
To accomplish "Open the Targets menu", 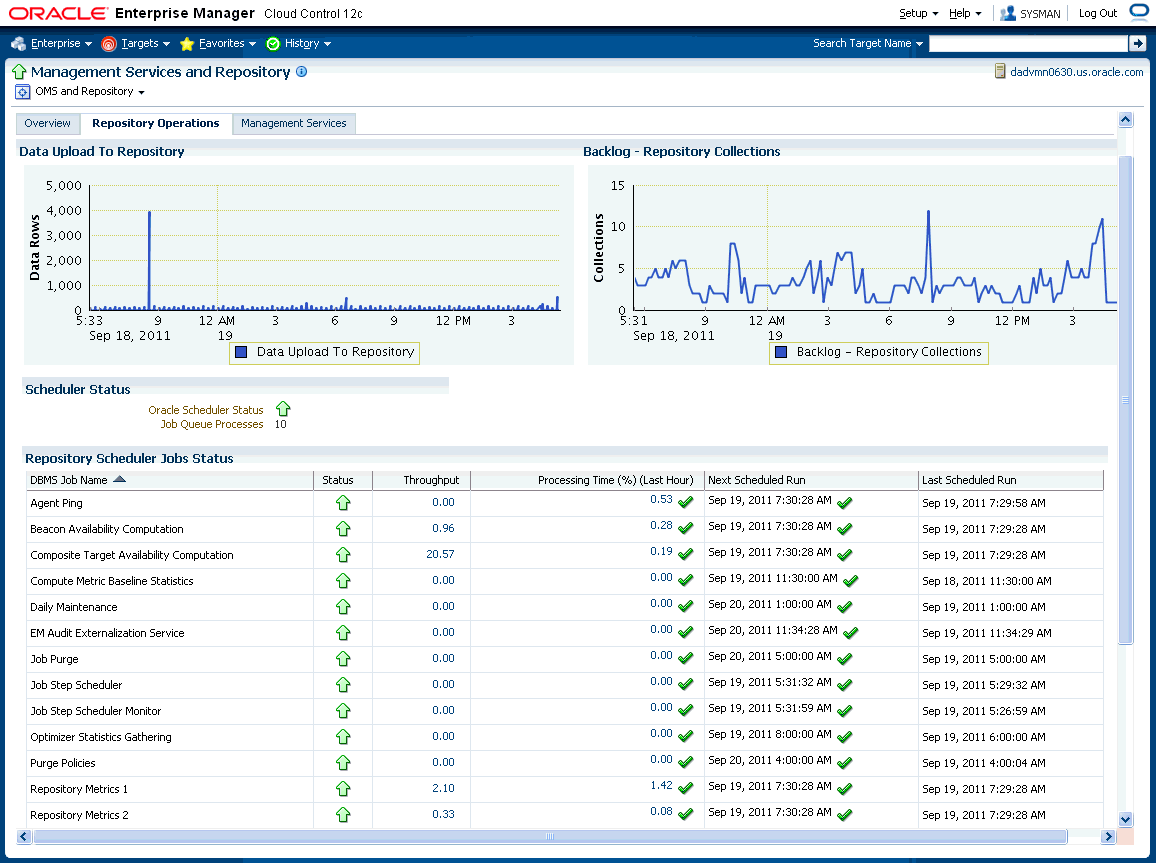I will click(x=145, y=43).
